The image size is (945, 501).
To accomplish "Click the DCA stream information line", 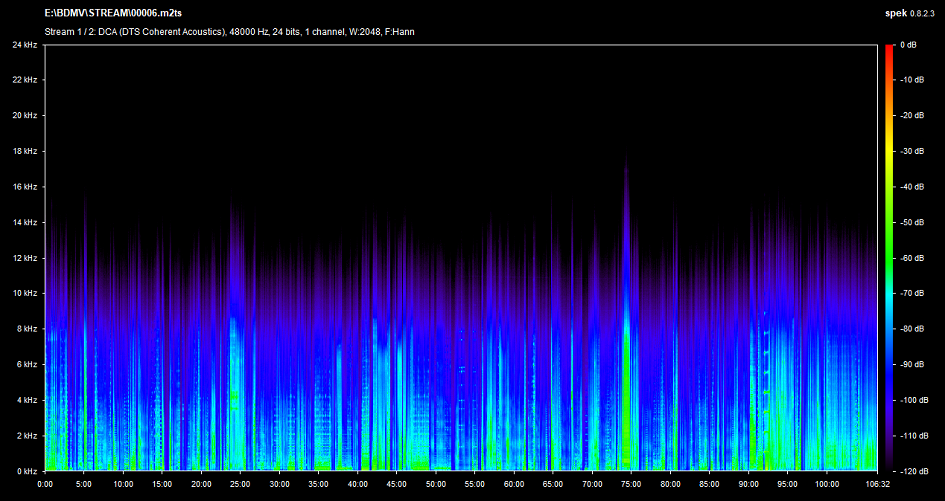I will tap(230, 32).
